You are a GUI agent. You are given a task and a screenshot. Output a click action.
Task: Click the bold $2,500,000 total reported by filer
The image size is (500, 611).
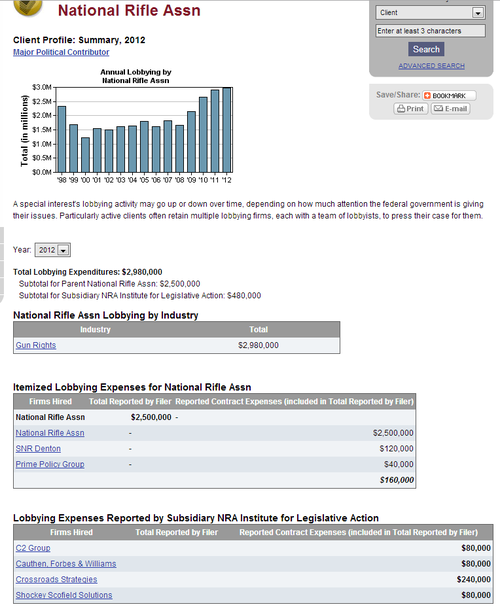click(x=151, y=417)
